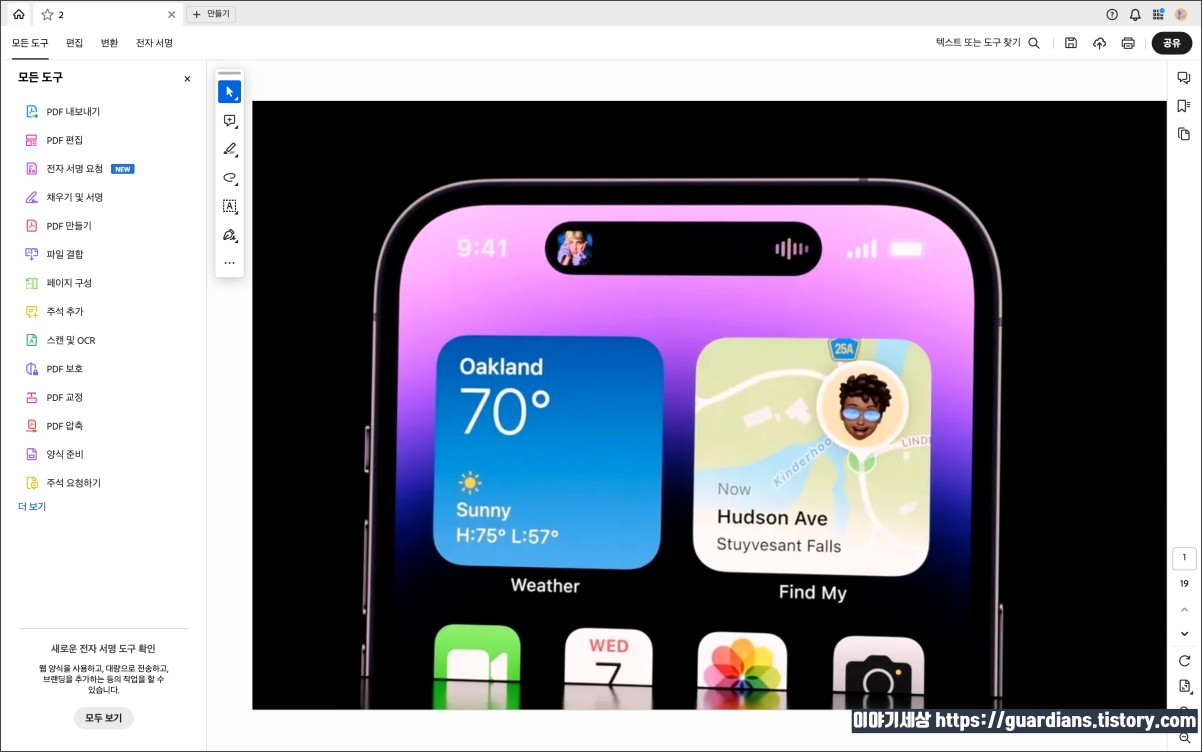The width and height of the screenshot is (1202, 752).
Task: Click the cloud upload icon
Action: 1099,43
